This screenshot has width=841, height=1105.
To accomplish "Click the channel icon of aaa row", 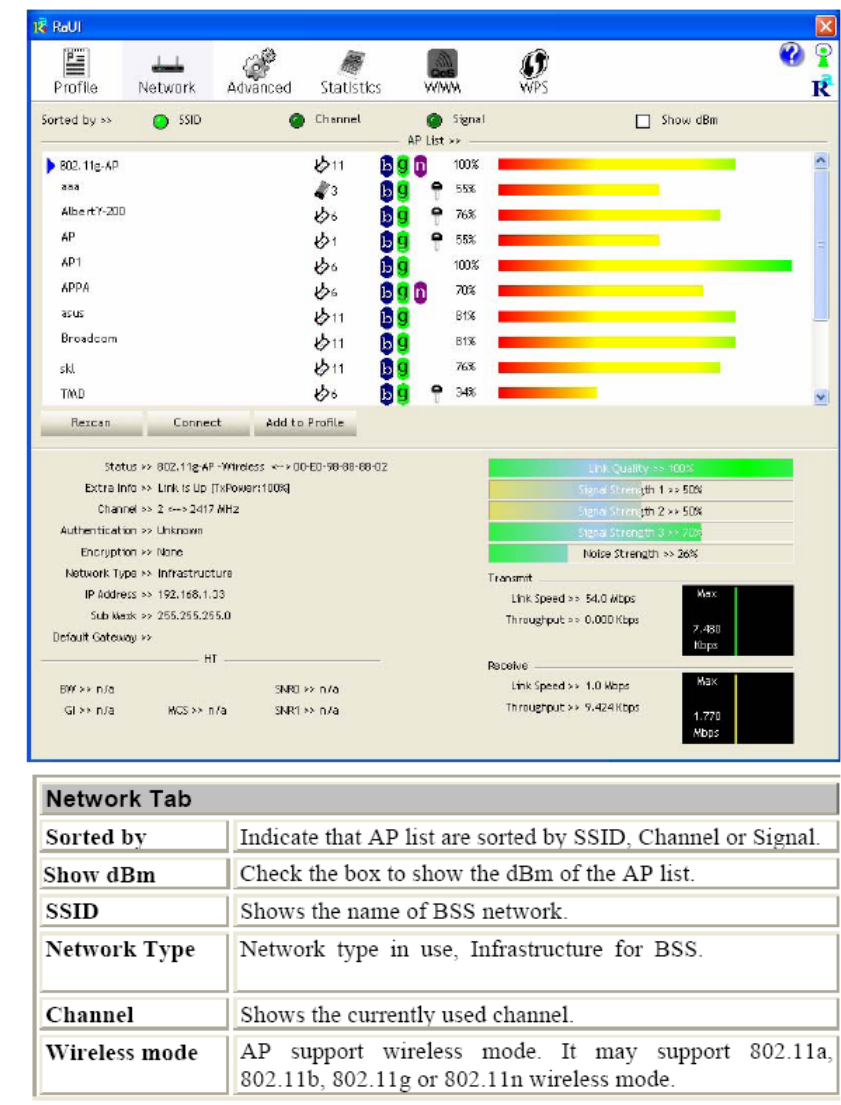I will tap(321, 190).
